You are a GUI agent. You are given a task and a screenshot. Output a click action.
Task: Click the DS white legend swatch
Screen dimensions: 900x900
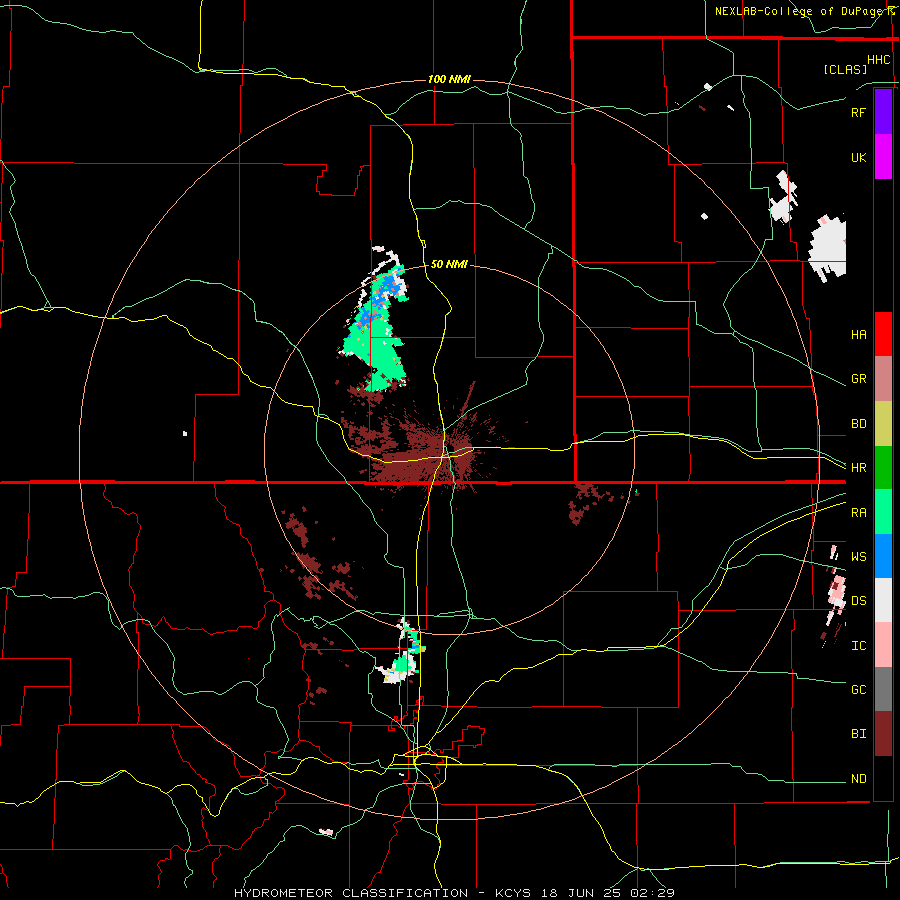(883, 600)
